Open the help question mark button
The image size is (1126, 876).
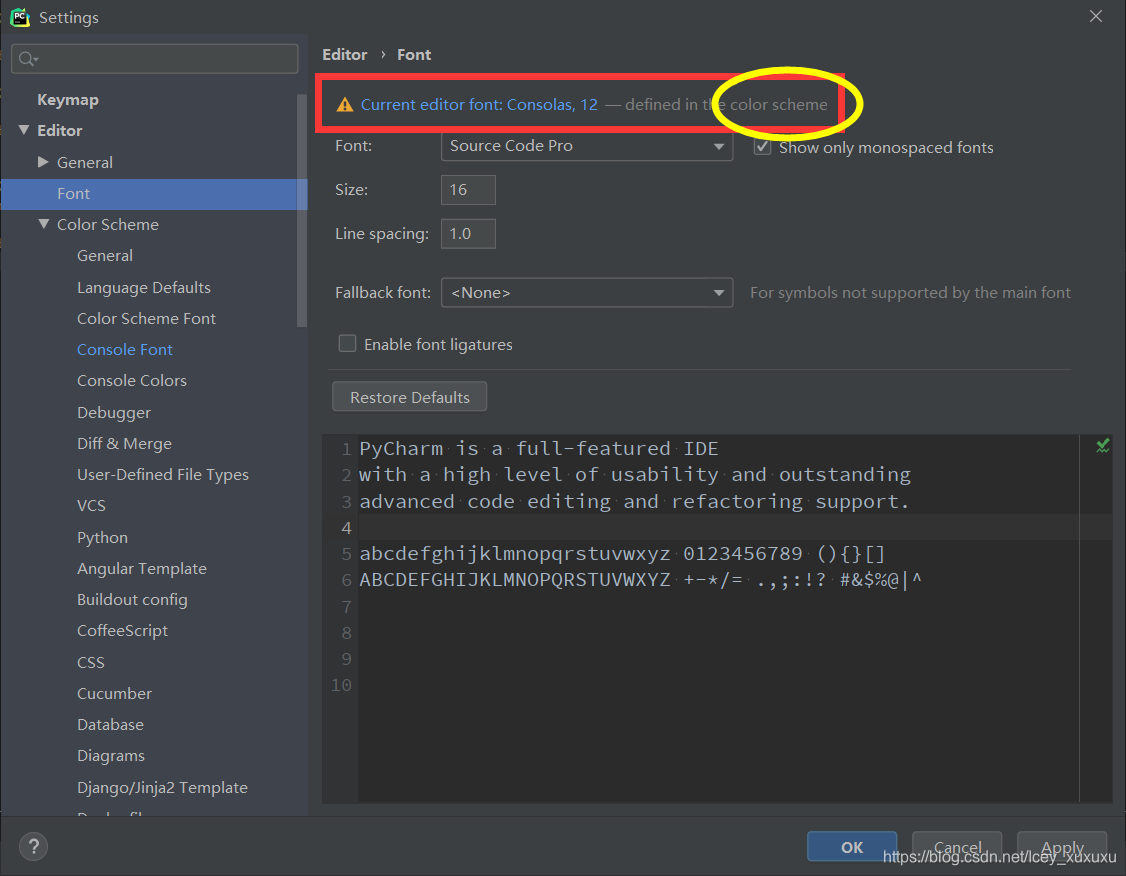(33, 847)
